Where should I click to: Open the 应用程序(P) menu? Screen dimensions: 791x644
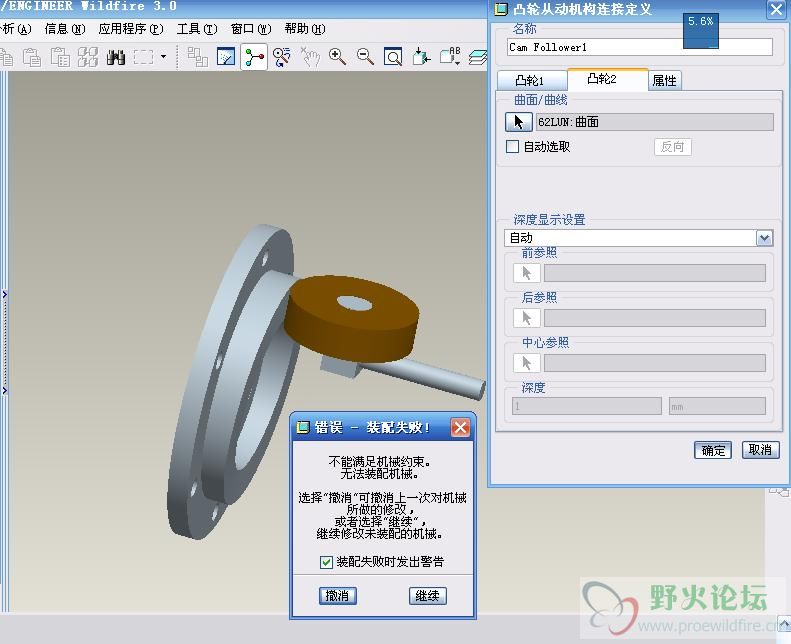131,29
